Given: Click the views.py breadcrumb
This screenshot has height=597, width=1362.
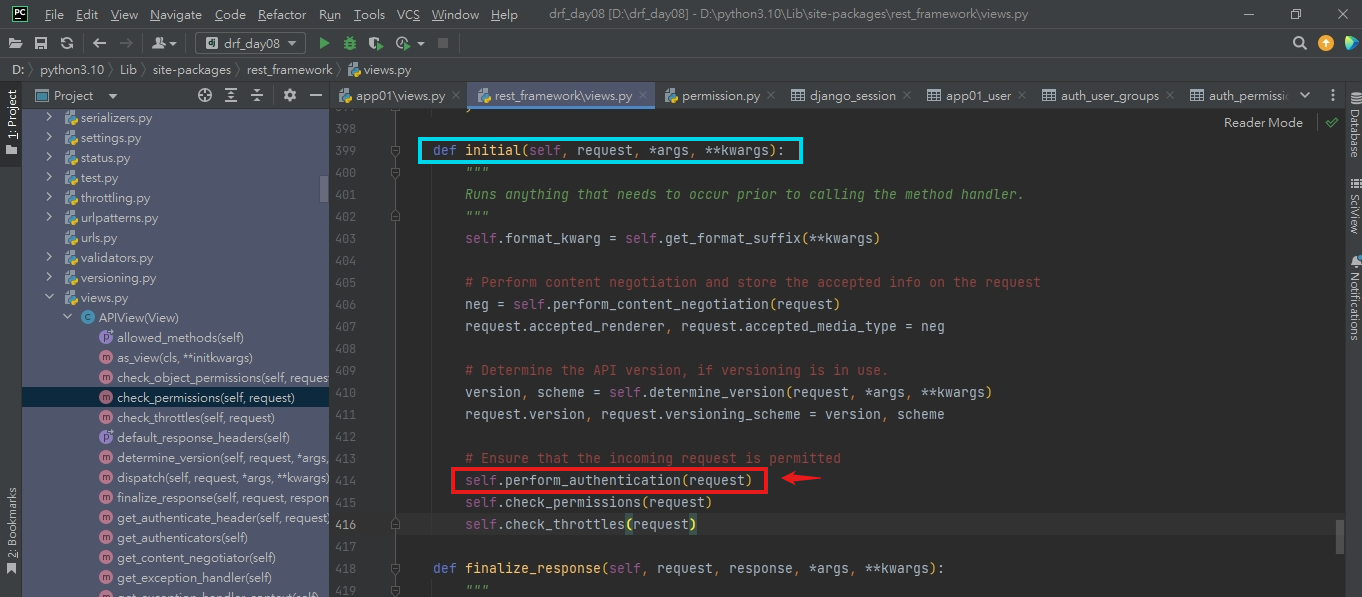Looking at the screenshot, I should tap(380, 69).
